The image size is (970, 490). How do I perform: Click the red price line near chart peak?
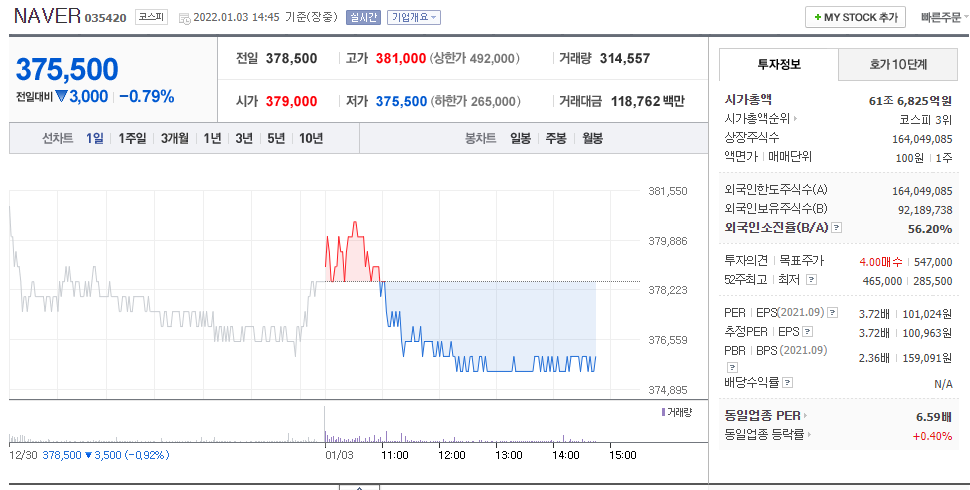(x=355, y=224)
